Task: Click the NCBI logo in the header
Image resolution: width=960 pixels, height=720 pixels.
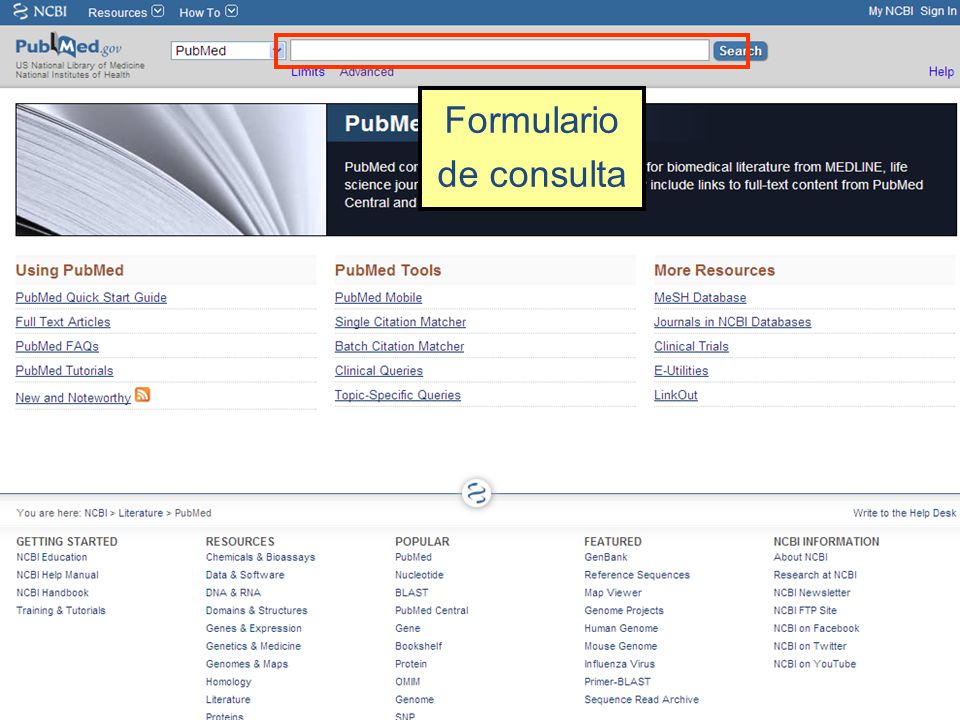Action: (40, 11)
